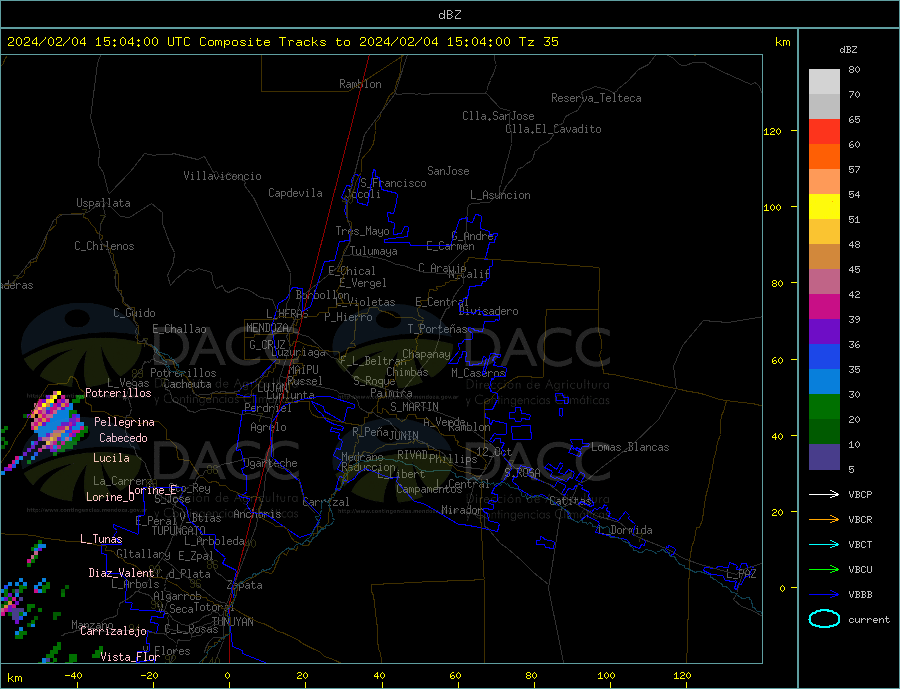
Task: Click the L_Tunas pink label
Action: click(101, 539)
